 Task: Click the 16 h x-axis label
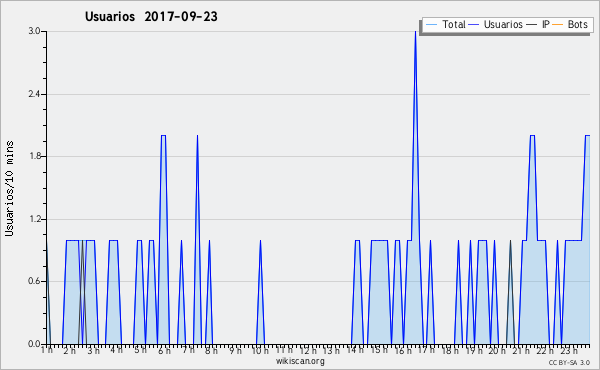point(403,350)
